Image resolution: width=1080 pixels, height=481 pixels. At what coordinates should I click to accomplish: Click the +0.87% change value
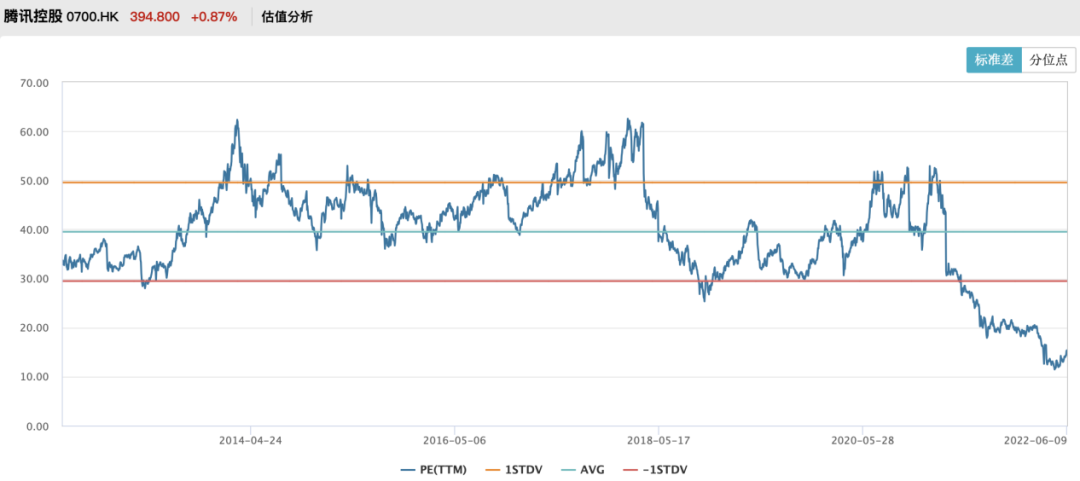(214, 17)
